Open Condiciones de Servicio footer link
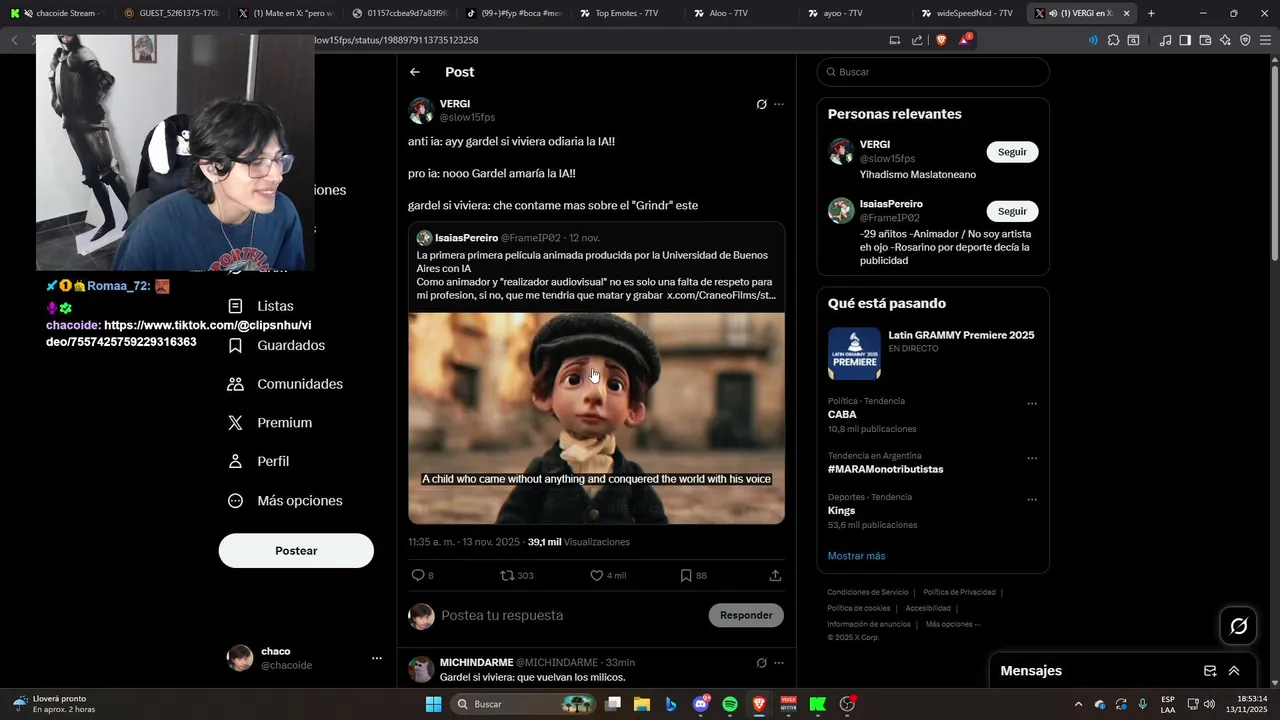The width and height of the screenshot is (1280, 720). (867, 592)
